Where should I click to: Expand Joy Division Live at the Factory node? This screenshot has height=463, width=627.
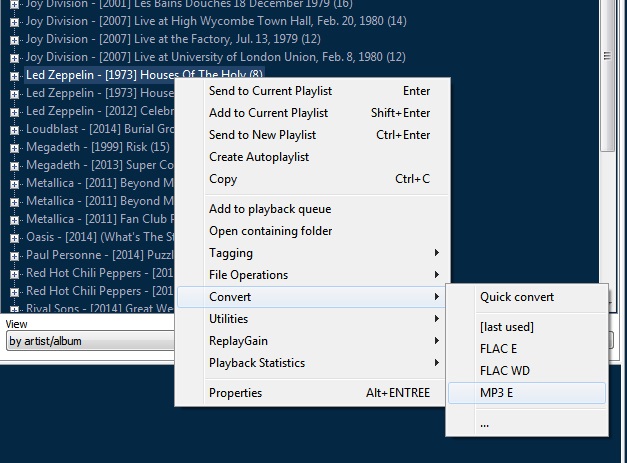click(x=14, y=40)
